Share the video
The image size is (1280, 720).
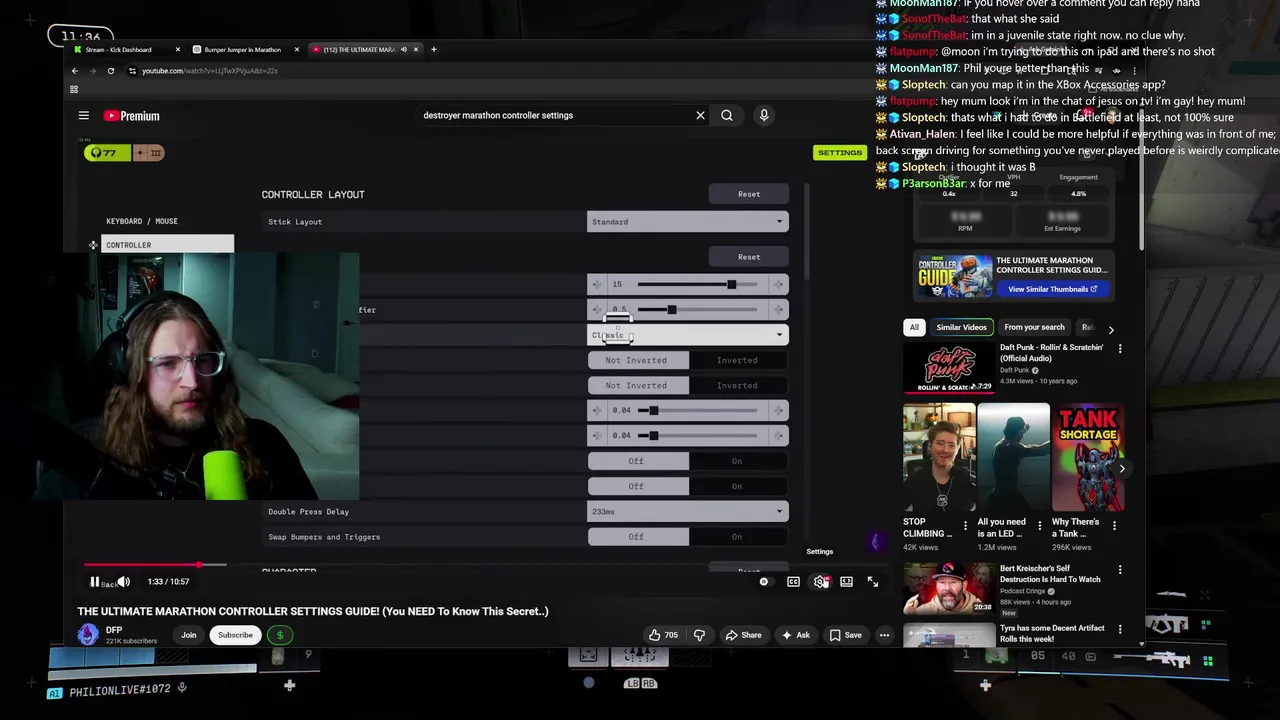click(x=743, y=635)
